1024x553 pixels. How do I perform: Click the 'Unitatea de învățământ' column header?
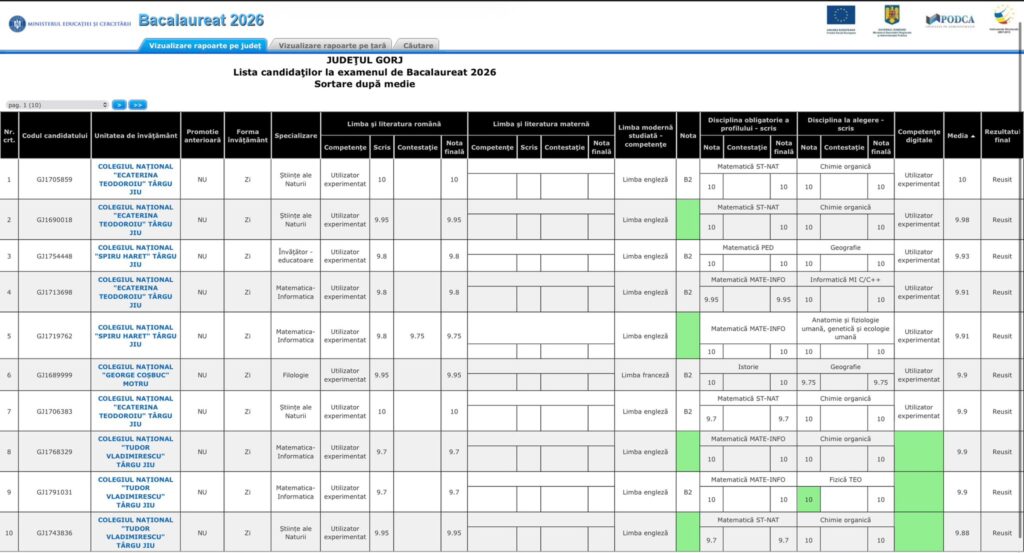coord(136,136)
